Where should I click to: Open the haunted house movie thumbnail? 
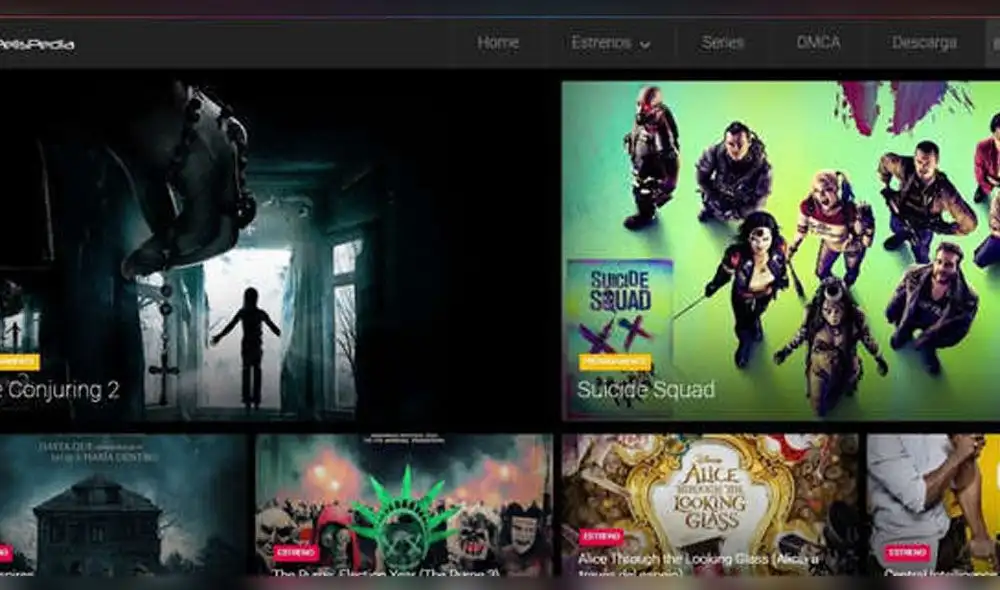[x=122, y=500]
